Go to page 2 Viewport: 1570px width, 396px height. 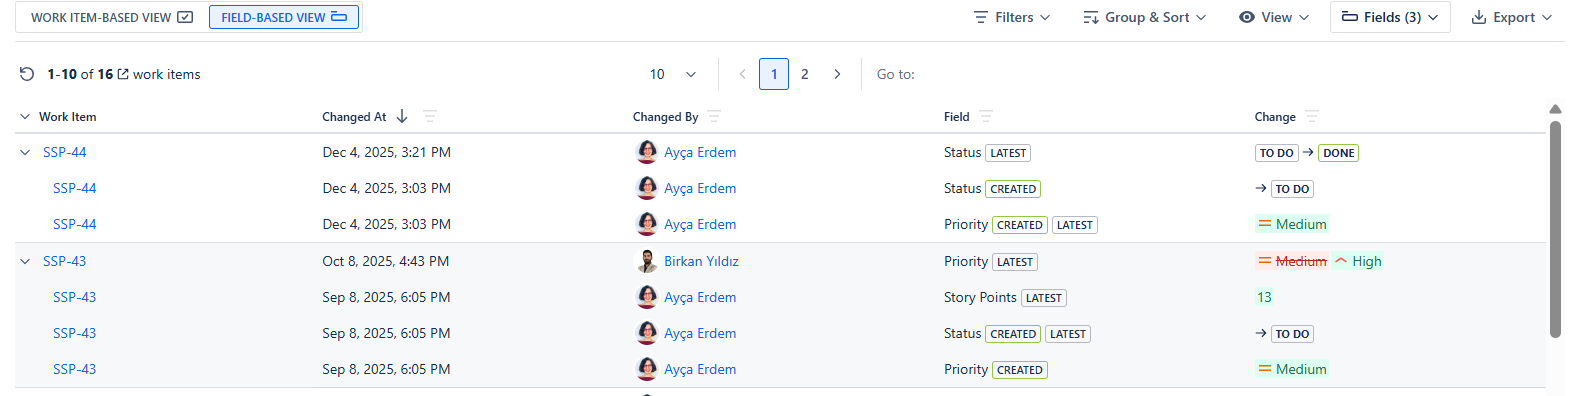pyautogui.click(x=805, y=74)
